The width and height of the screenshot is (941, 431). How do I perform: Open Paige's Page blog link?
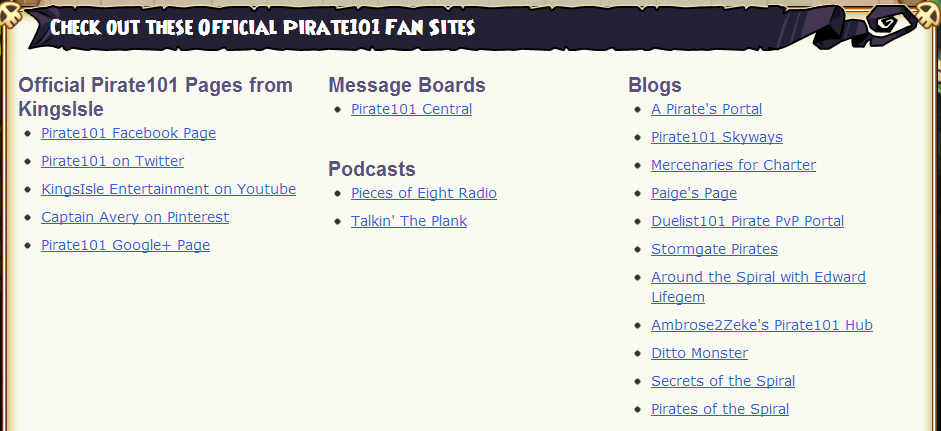click(694, 193)
